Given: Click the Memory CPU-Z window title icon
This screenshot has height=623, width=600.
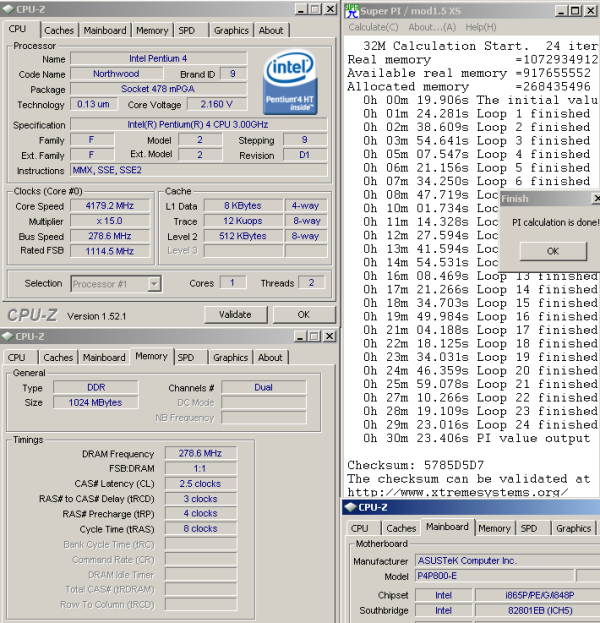Looking at the screenshot, I should tap(8, 337).
